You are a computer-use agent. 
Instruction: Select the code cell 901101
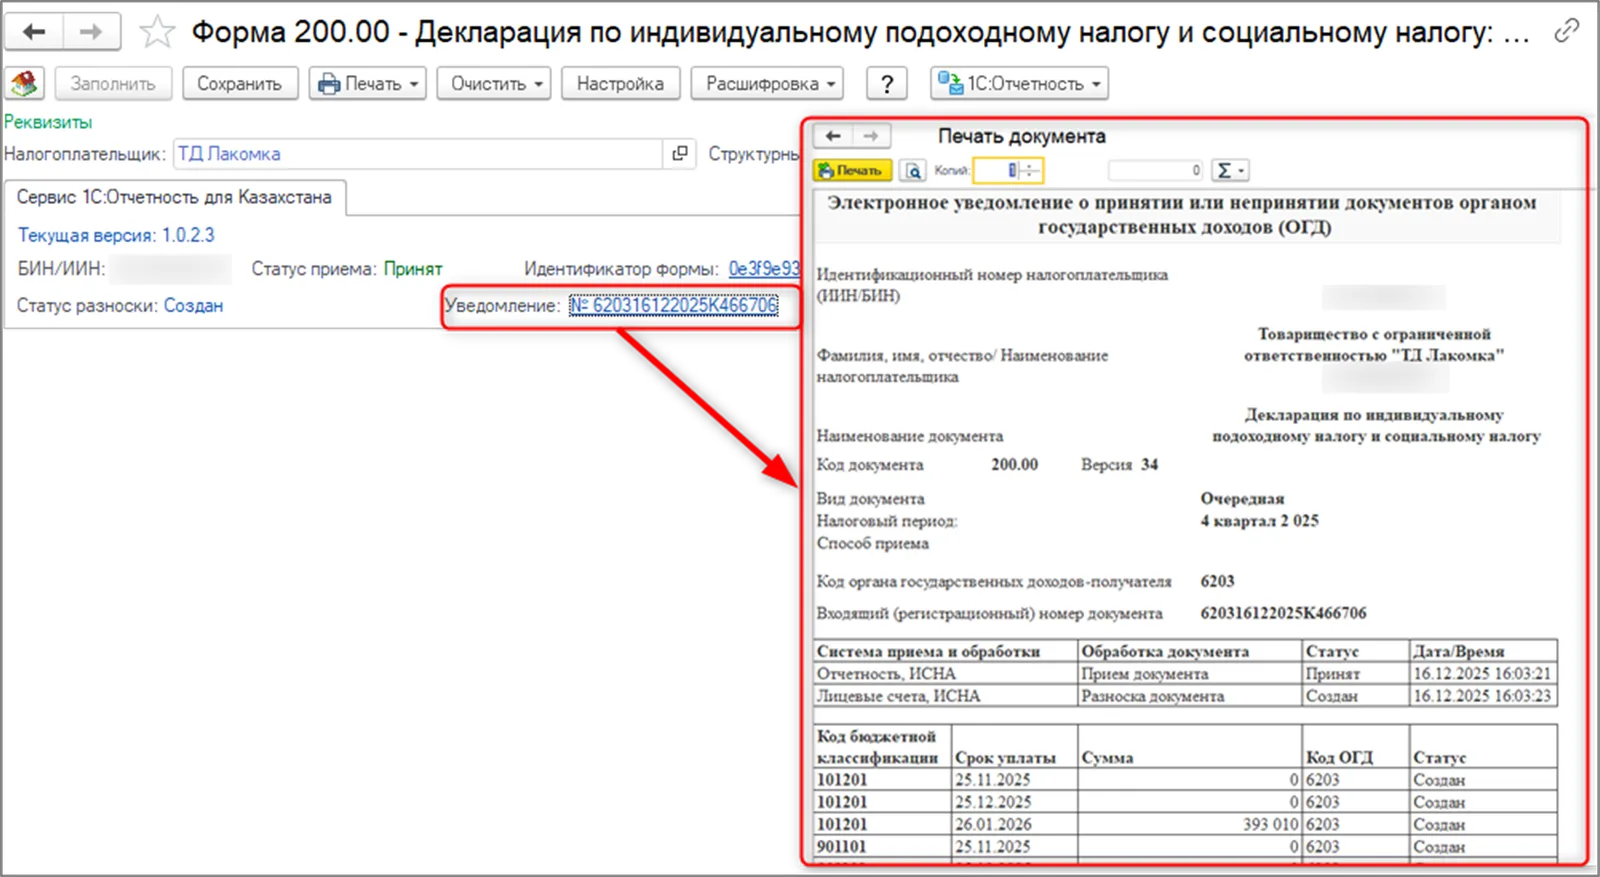pyautogui.click(x=883, y=847)
